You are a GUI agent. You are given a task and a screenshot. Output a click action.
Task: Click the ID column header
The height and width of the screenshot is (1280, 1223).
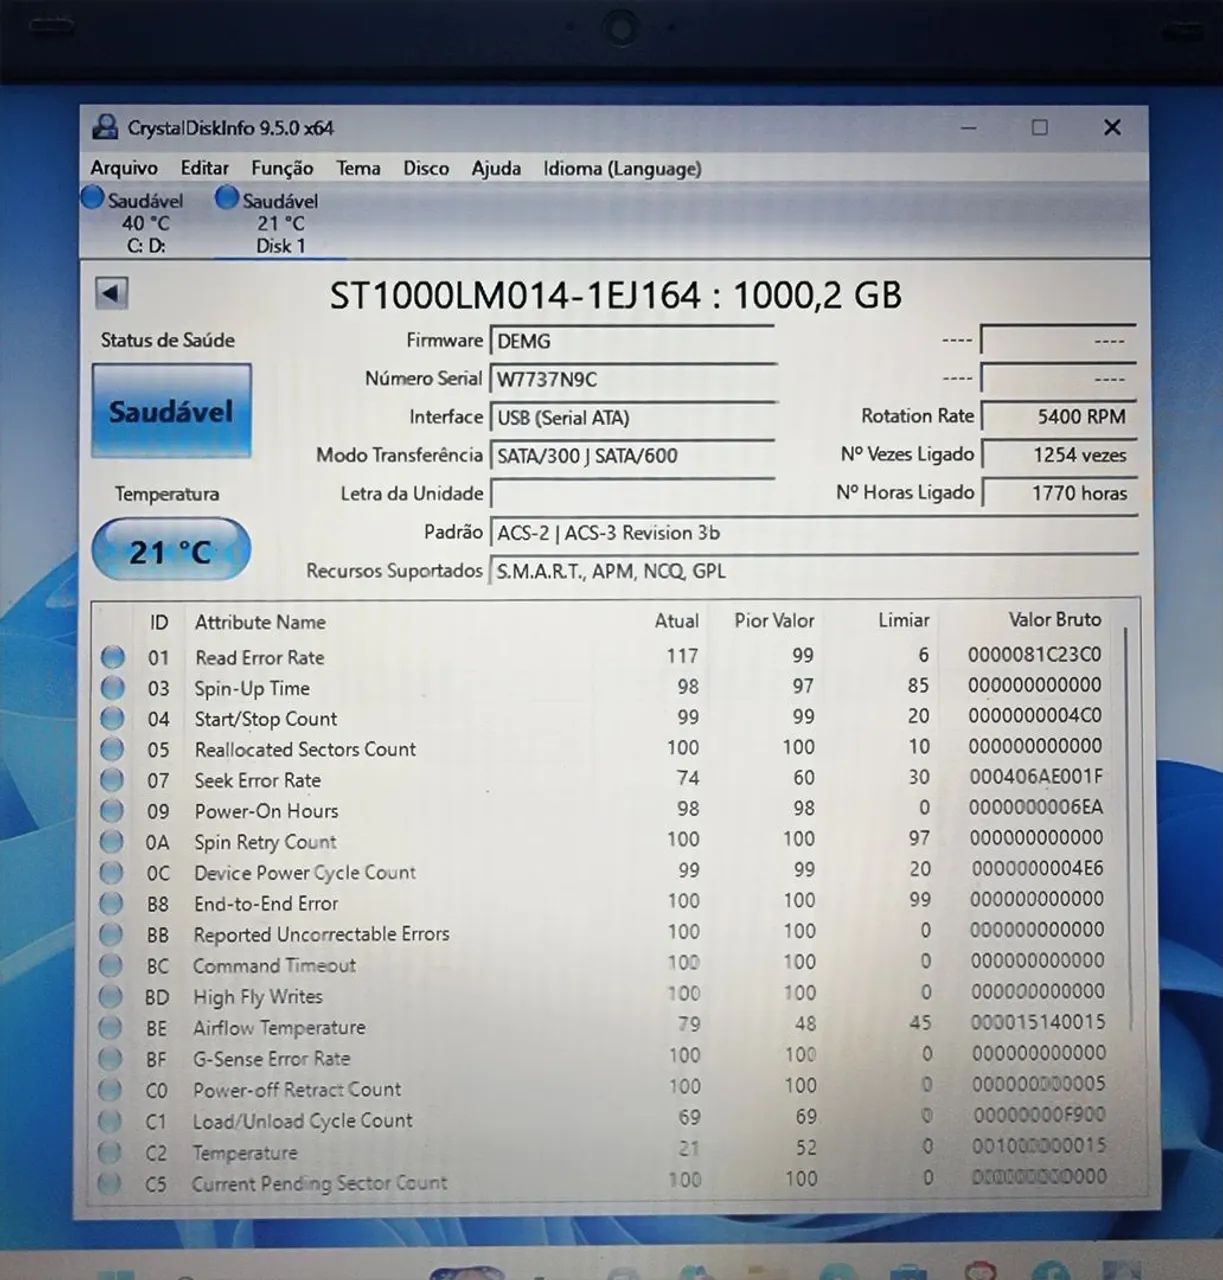[x=158, y=622]
